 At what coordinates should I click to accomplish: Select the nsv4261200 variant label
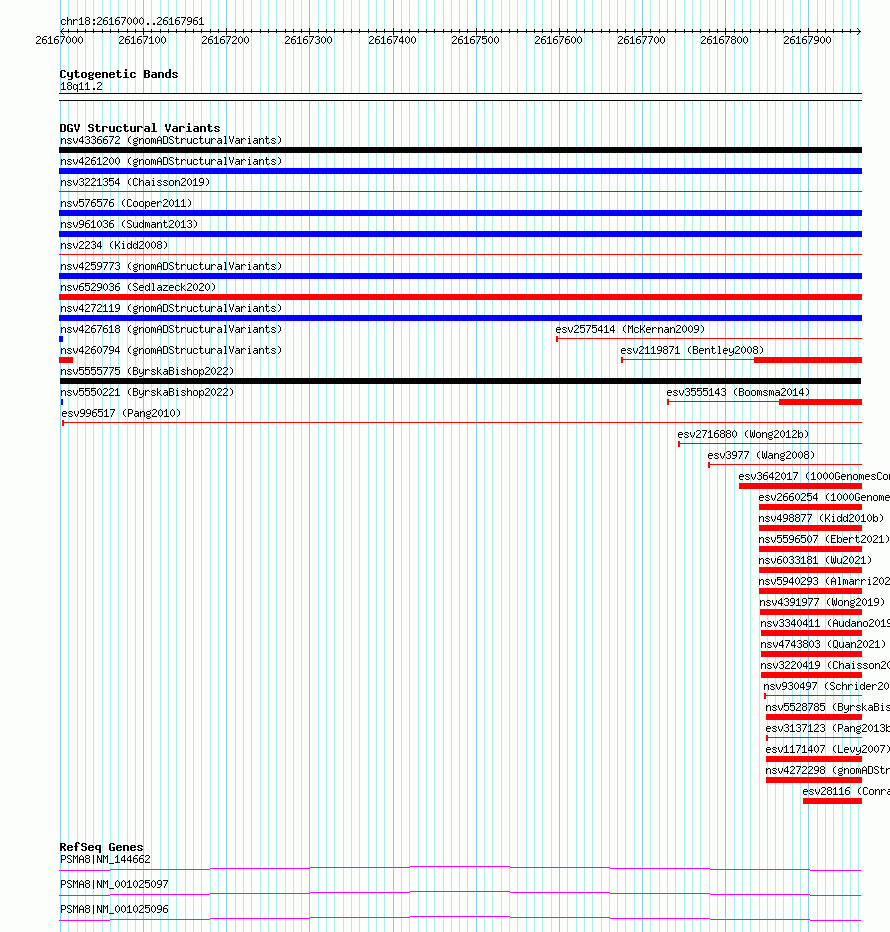pos(171,161)
